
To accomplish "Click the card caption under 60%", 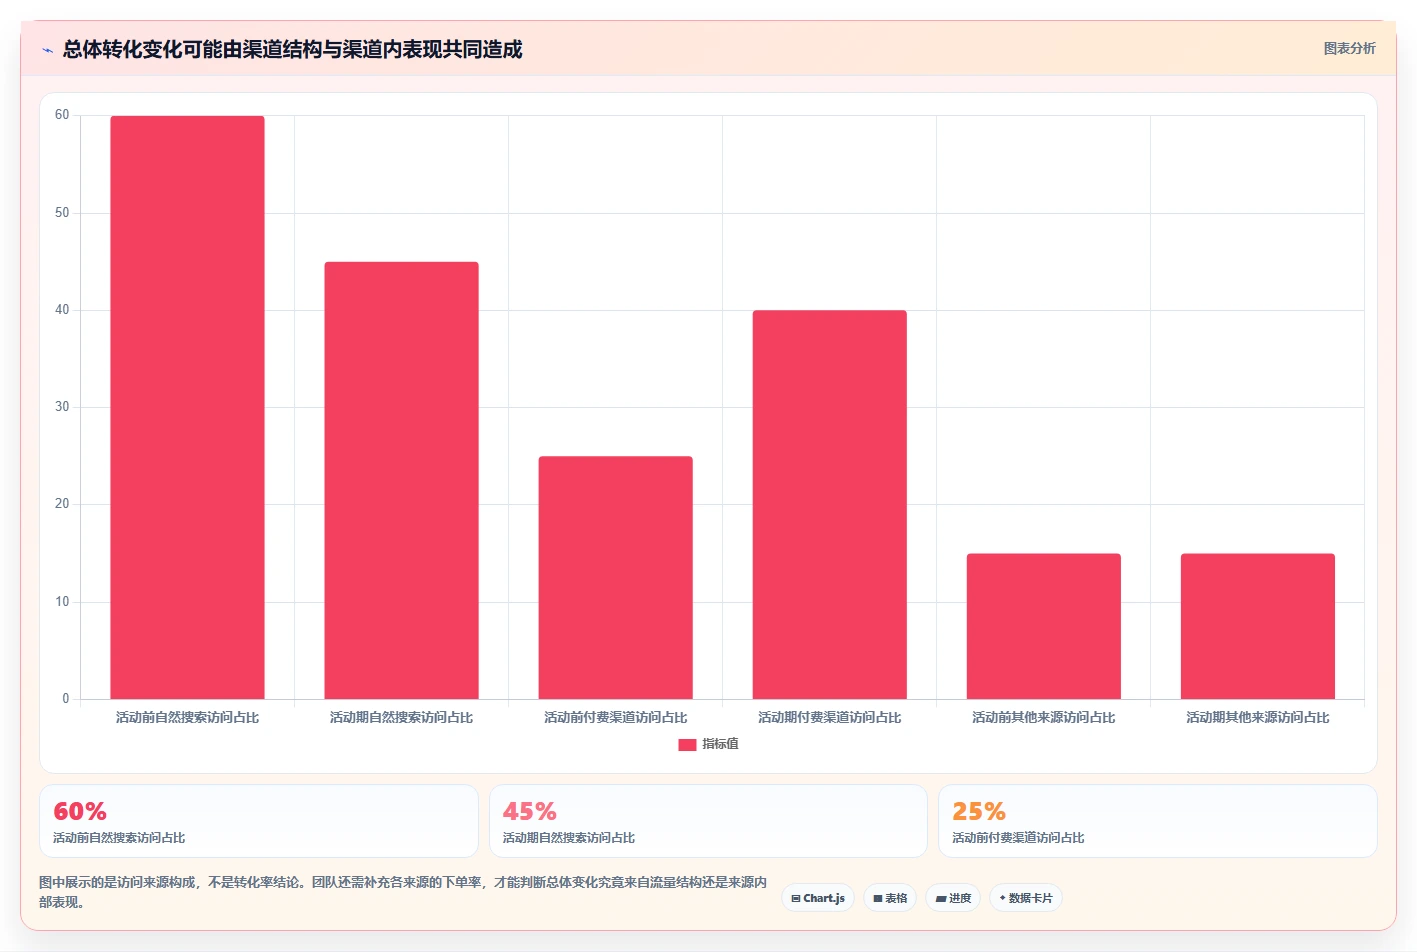I will pos(119,838).
